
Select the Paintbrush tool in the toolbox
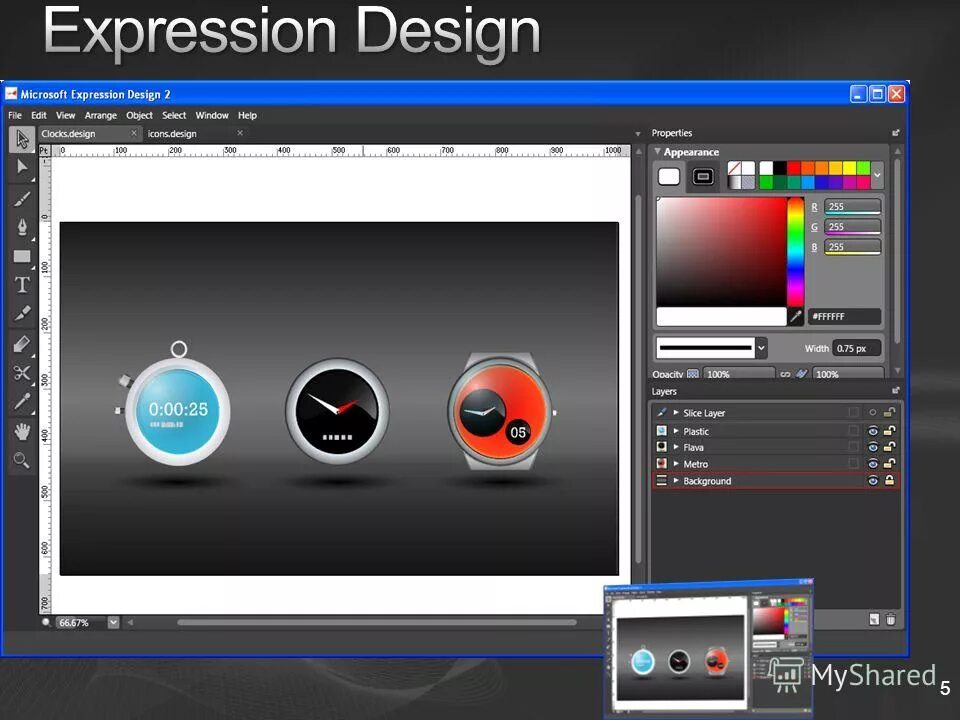[22, 197]
